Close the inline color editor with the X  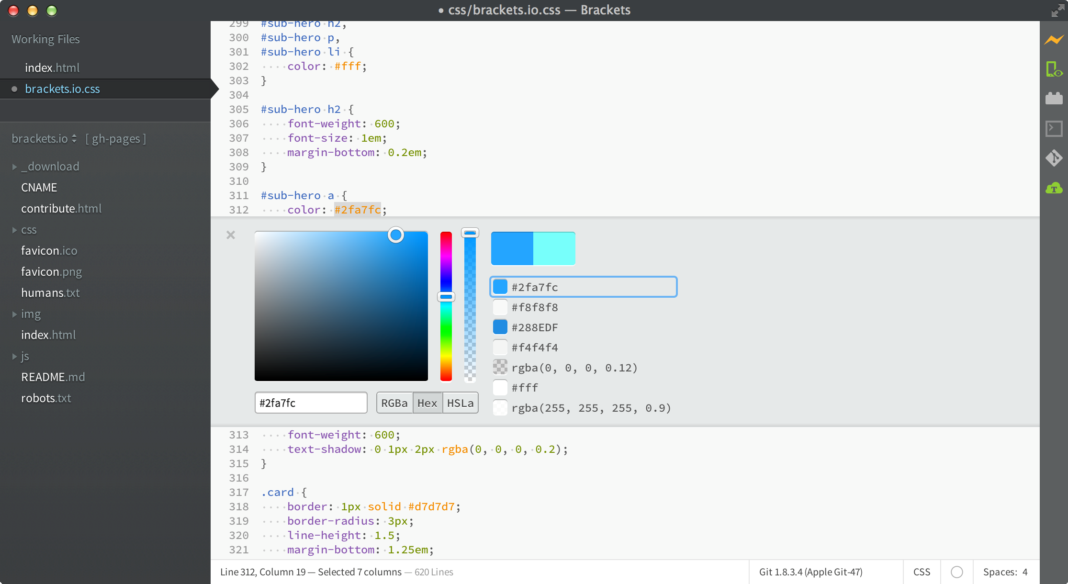click(x=231, y=235)
